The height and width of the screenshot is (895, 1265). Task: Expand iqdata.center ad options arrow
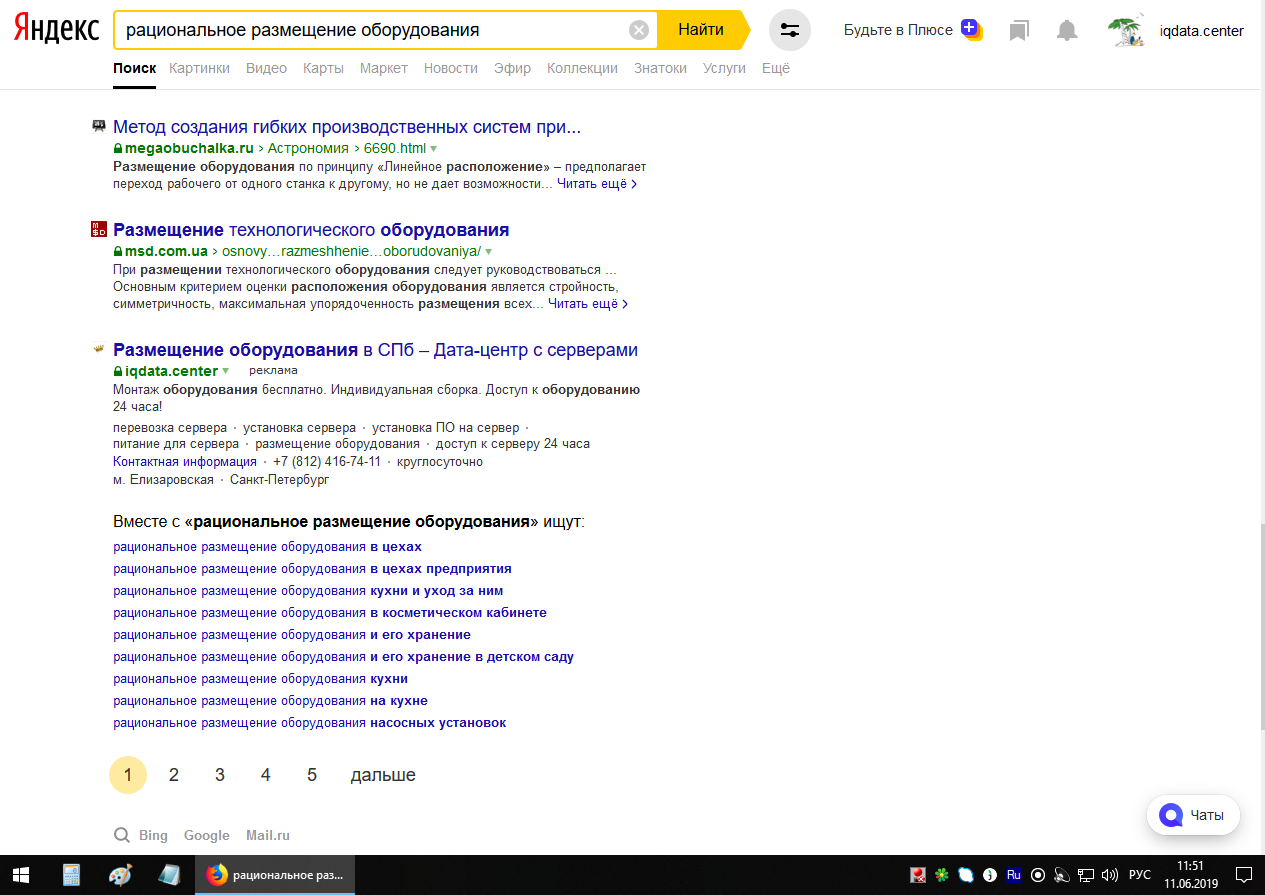(226, 372)
